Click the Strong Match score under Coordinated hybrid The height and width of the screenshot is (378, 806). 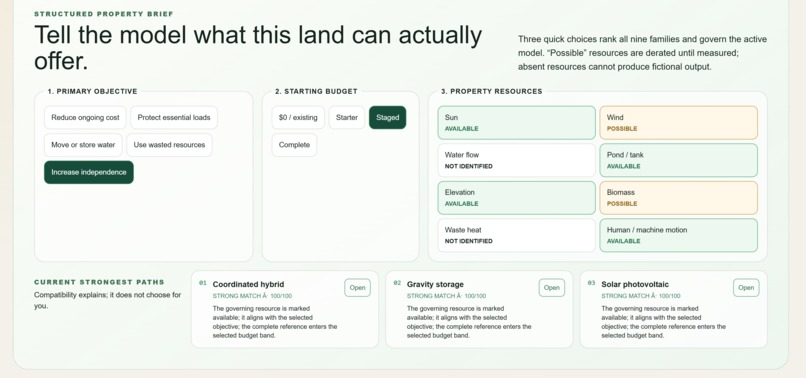pos(252,296)
